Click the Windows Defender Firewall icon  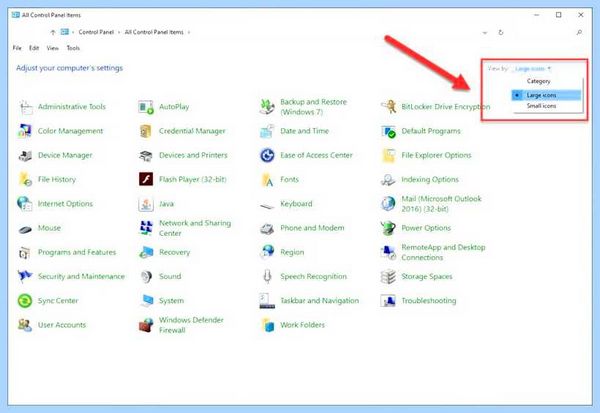(146, 325)
